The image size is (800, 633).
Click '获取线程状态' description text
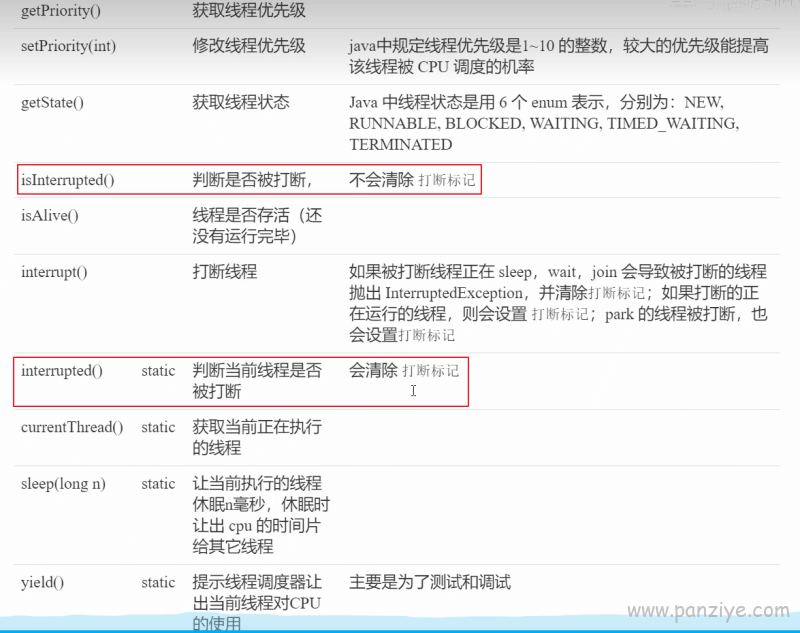tap(241, 103)
